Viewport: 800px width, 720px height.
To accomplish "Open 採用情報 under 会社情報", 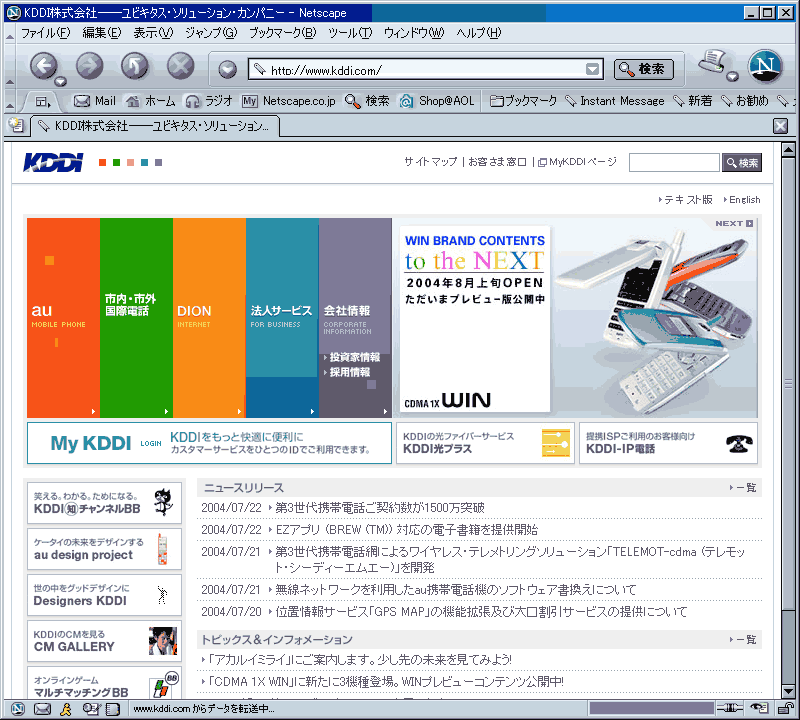I will (x=347, y=372).
